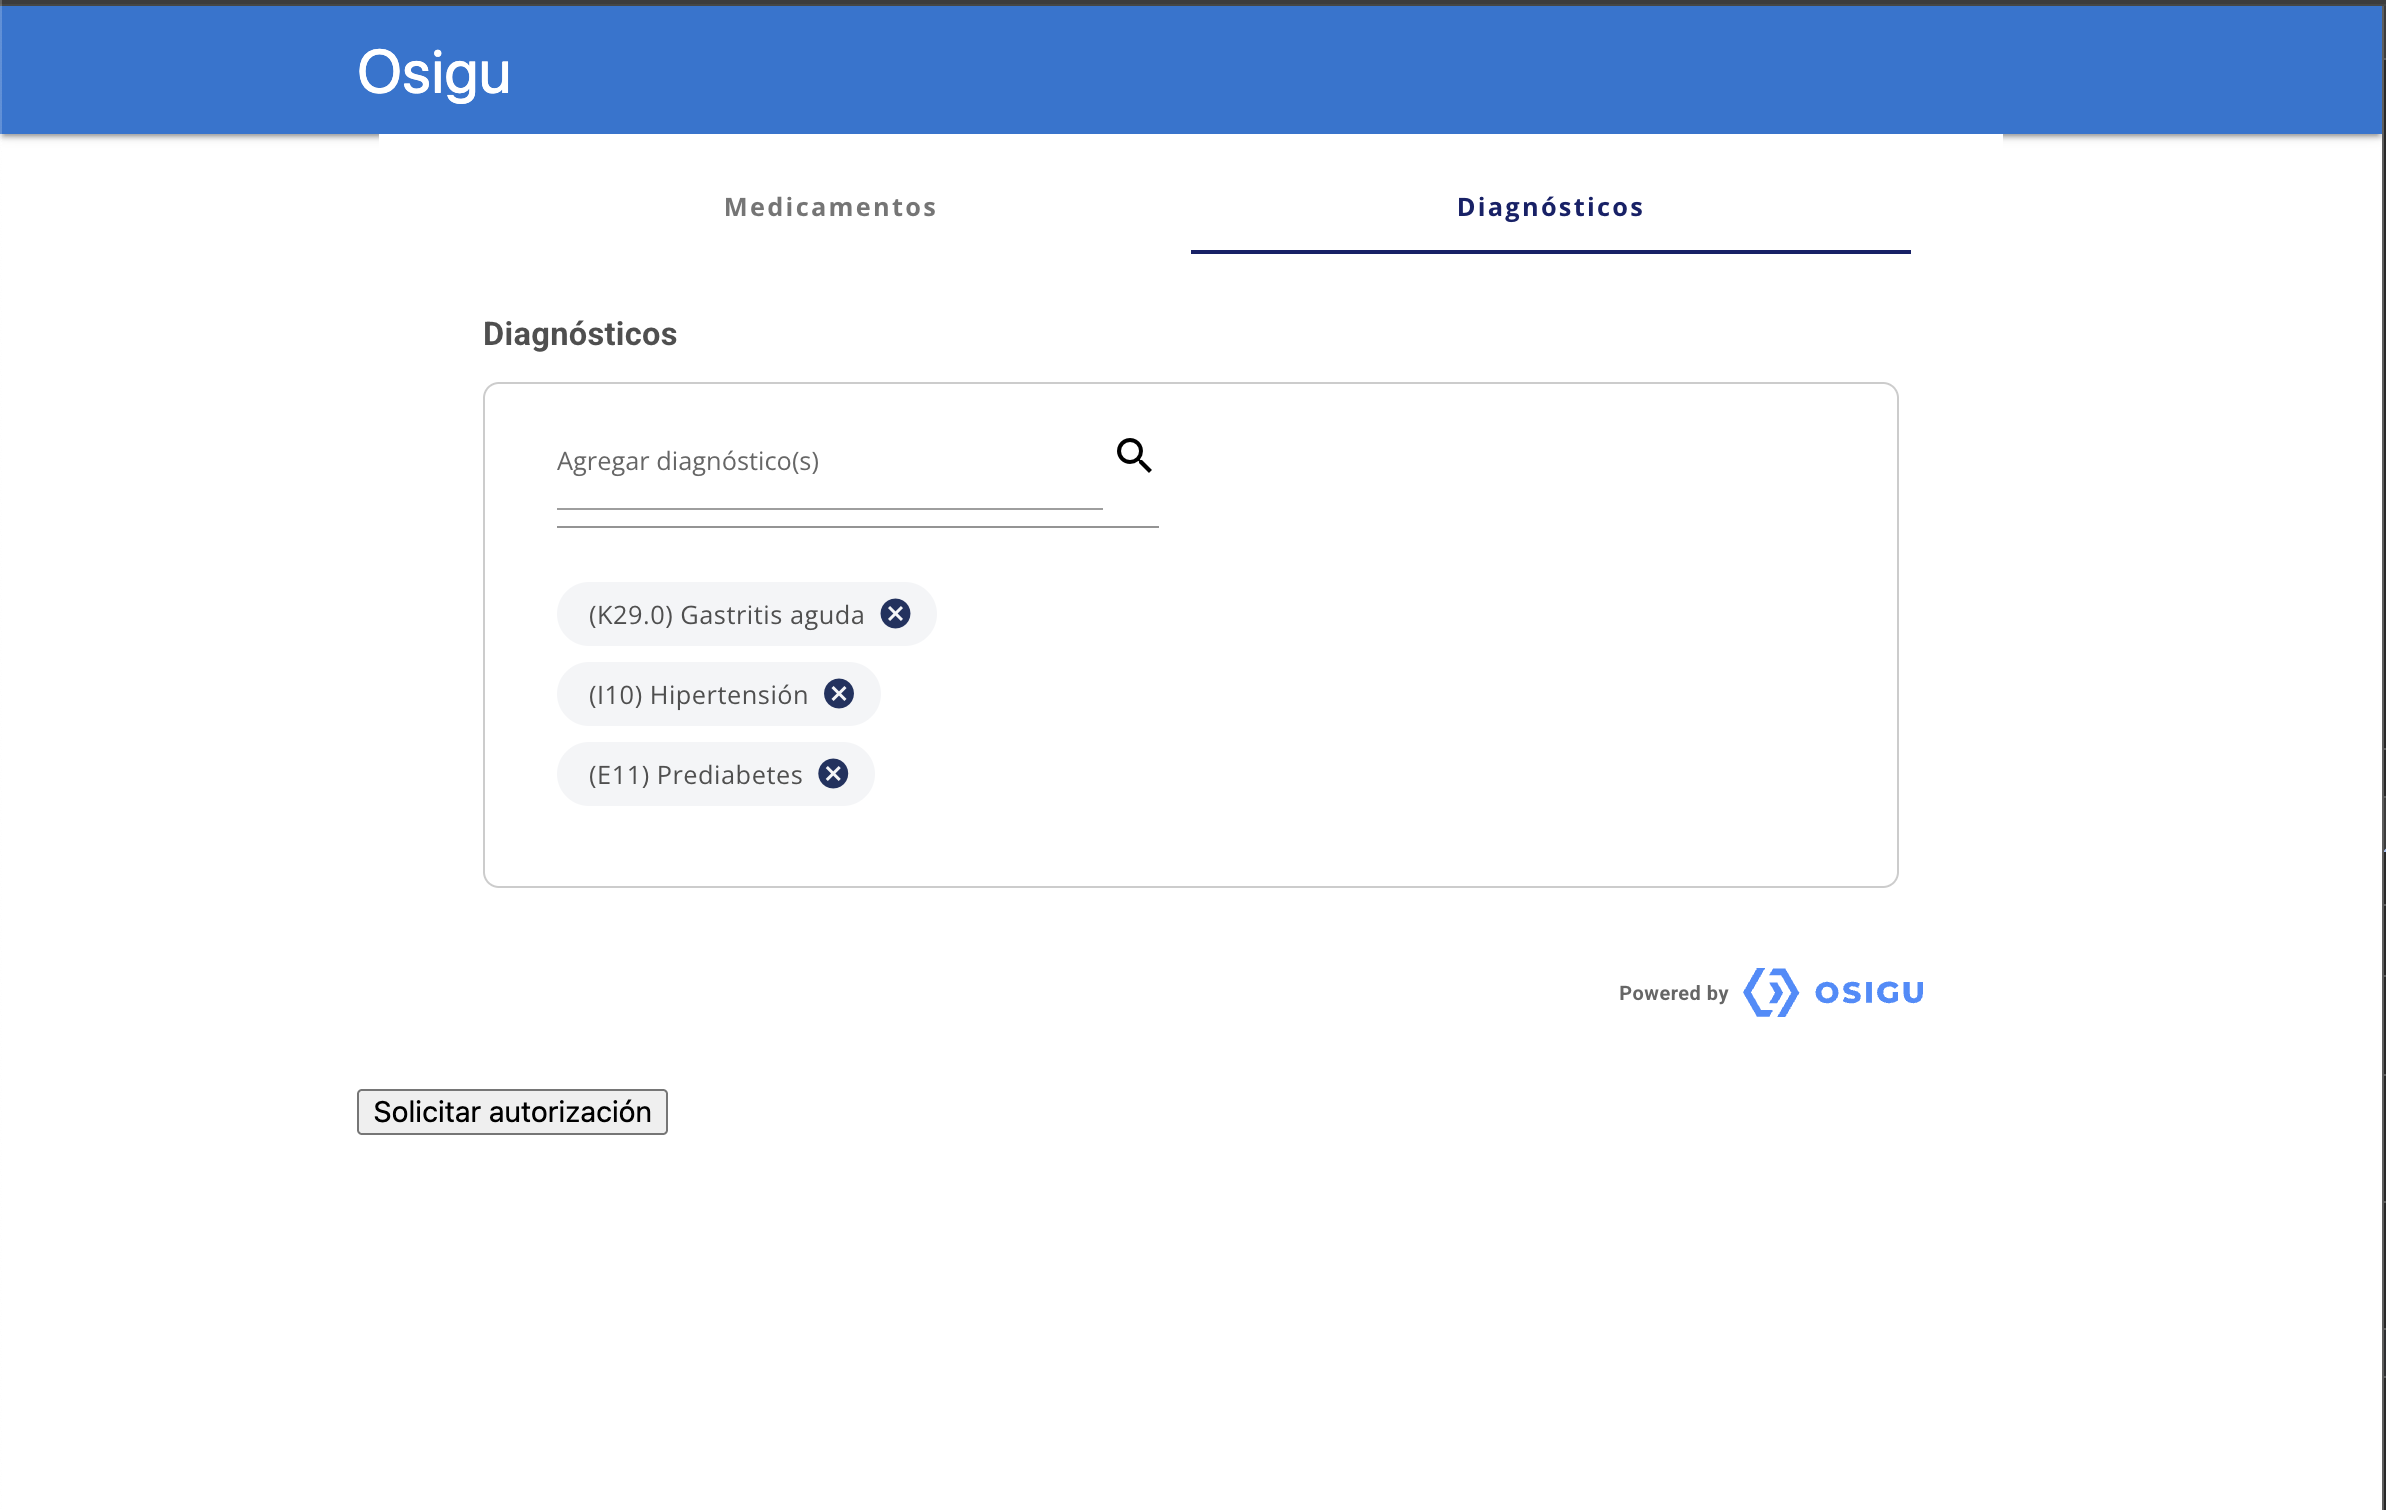Remove the Prediabetes diagnosis chip

point(833,773)
